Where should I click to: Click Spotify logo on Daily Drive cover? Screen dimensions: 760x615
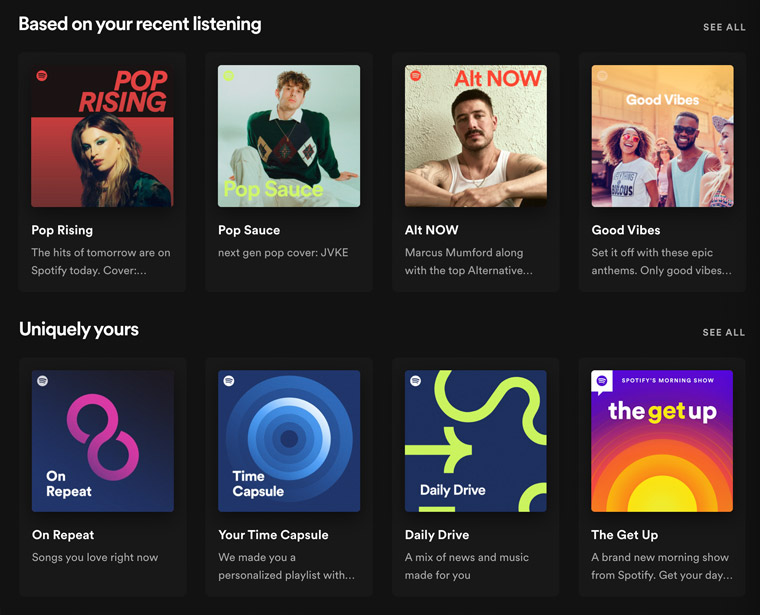(x=415, y=381)
